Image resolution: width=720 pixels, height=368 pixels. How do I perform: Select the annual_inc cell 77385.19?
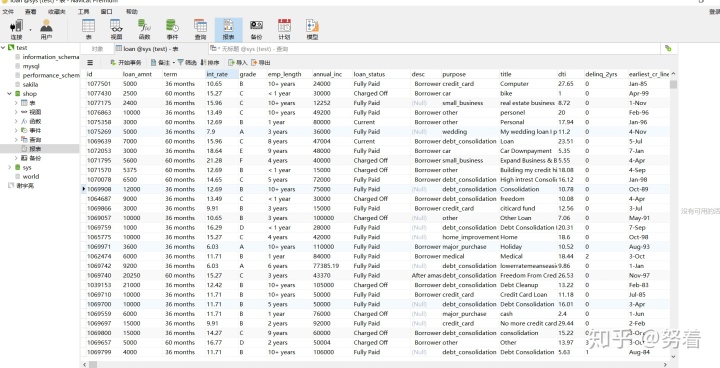[332, 266]
